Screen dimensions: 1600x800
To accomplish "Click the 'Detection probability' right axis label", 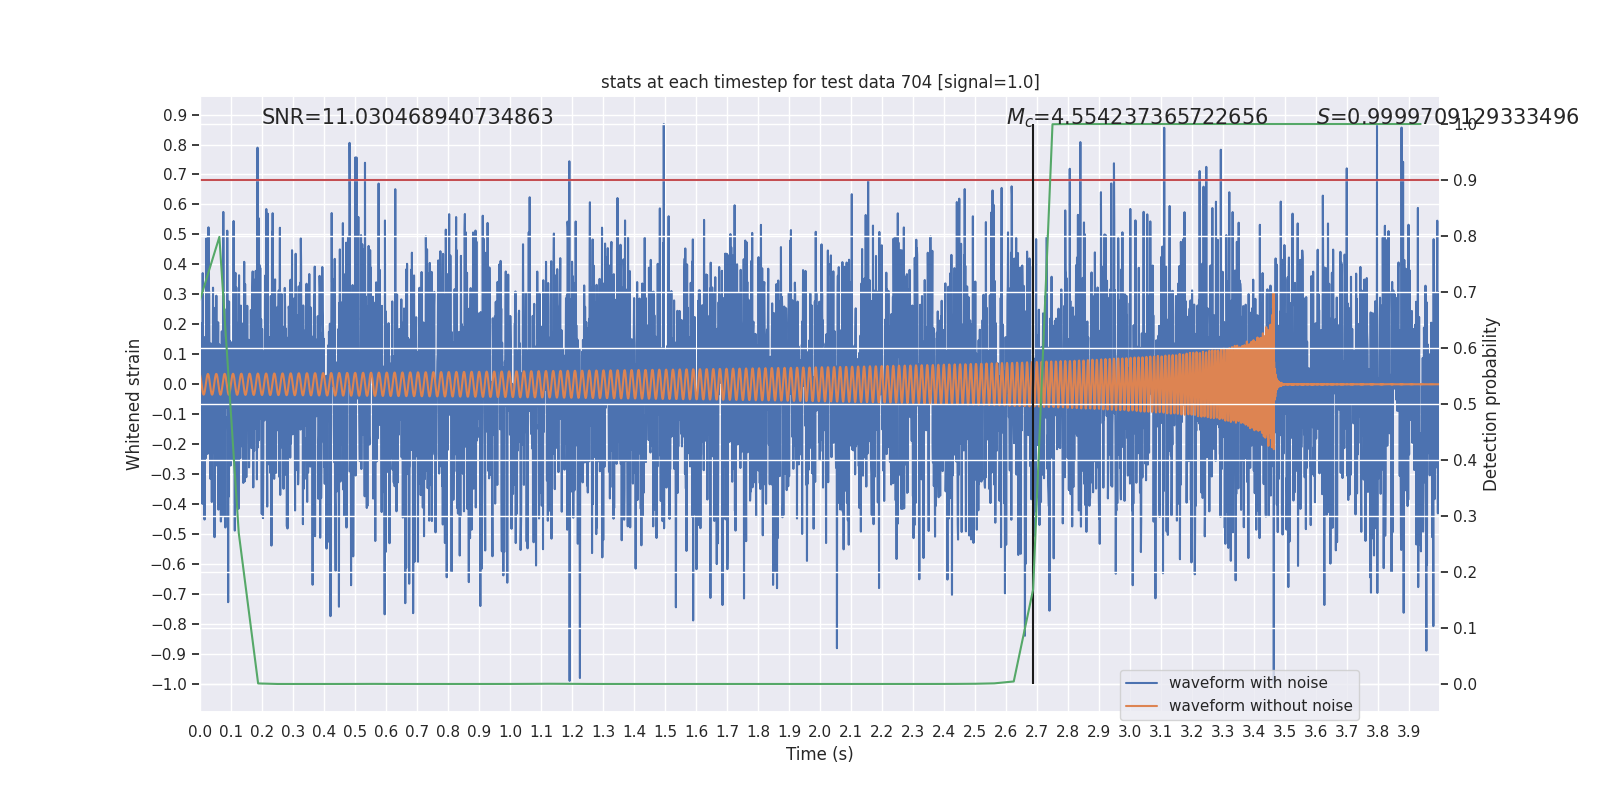I will pyautogui.click(x=1491, y=404).
